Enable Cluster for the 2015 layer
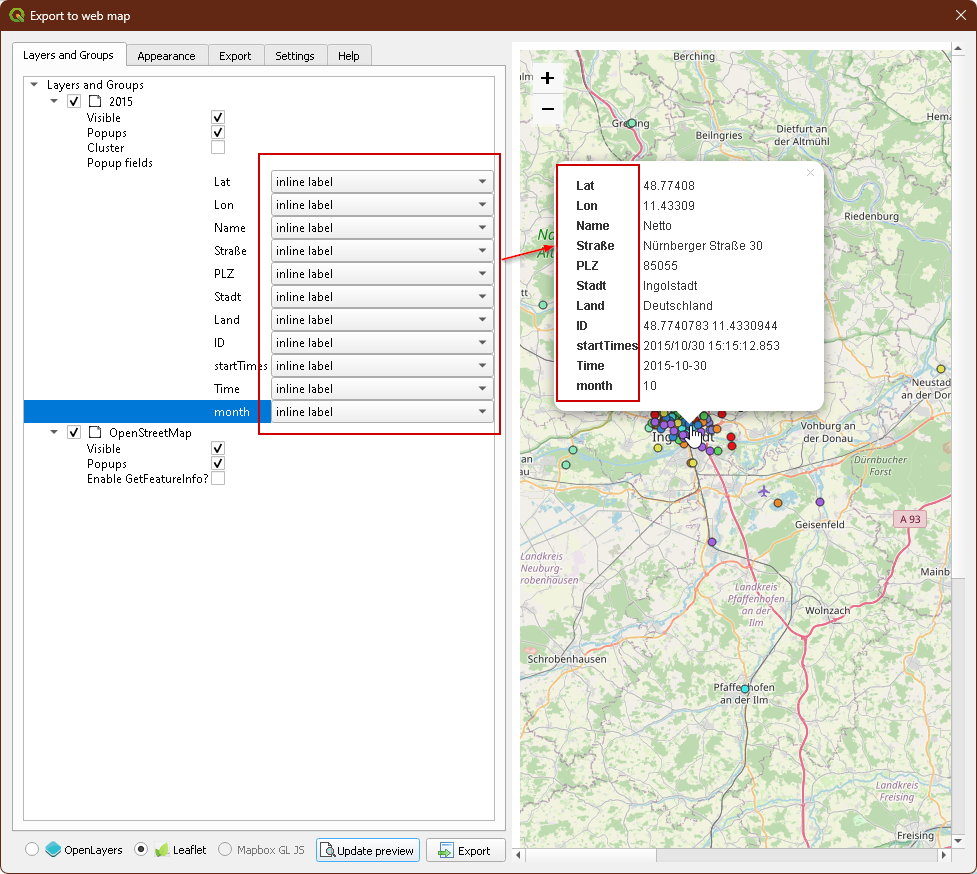Image resolution: width=977 pixels, height=874 pixels. point(218,148)
